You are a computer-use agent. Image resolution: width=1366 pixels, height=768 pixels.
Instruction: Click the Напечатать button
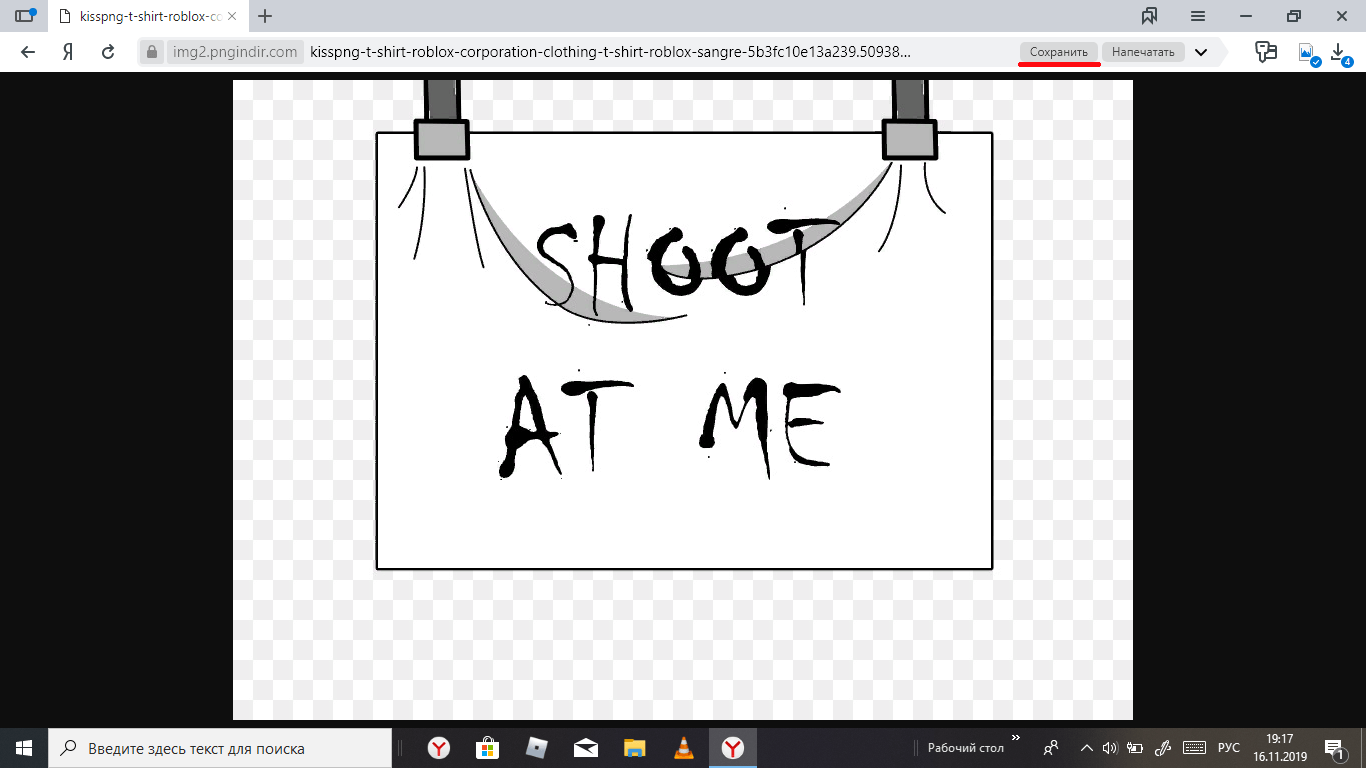1143,52
